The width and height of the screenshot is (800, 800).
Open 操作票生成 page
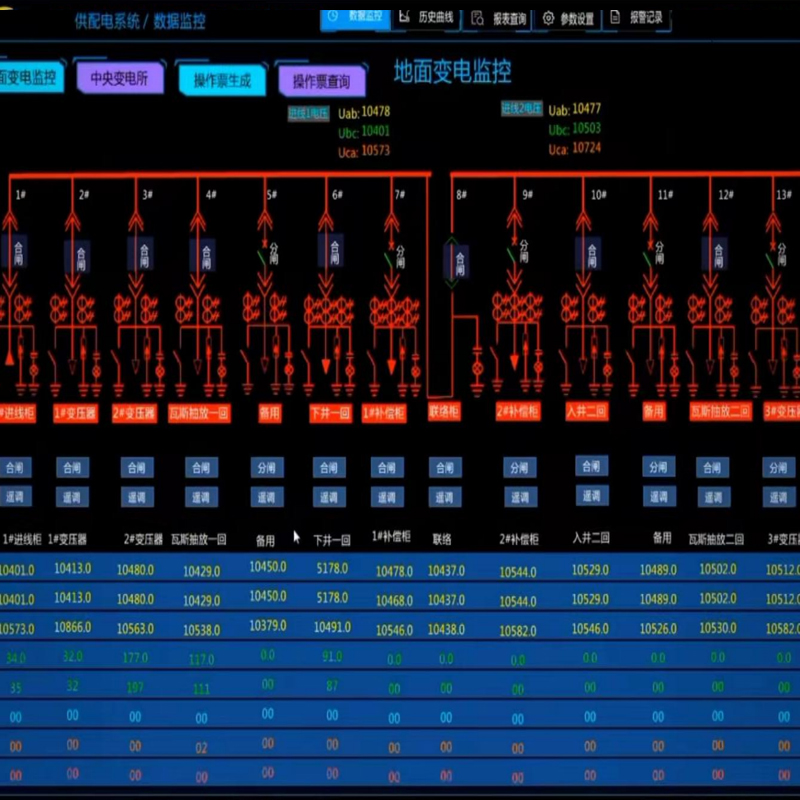click(222, 80)
